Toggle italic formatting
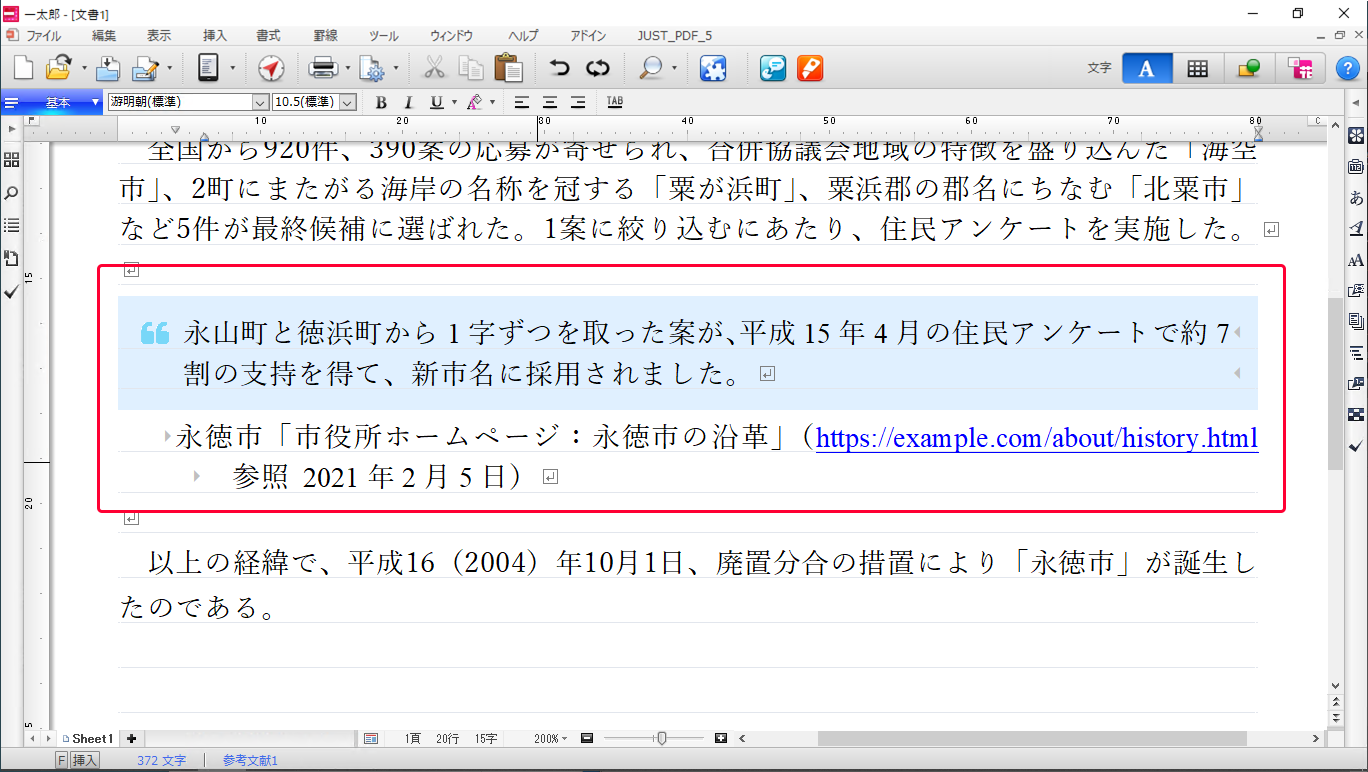Image resolution: width=1368 pixels, height=772 pixels. click(408, 102)
